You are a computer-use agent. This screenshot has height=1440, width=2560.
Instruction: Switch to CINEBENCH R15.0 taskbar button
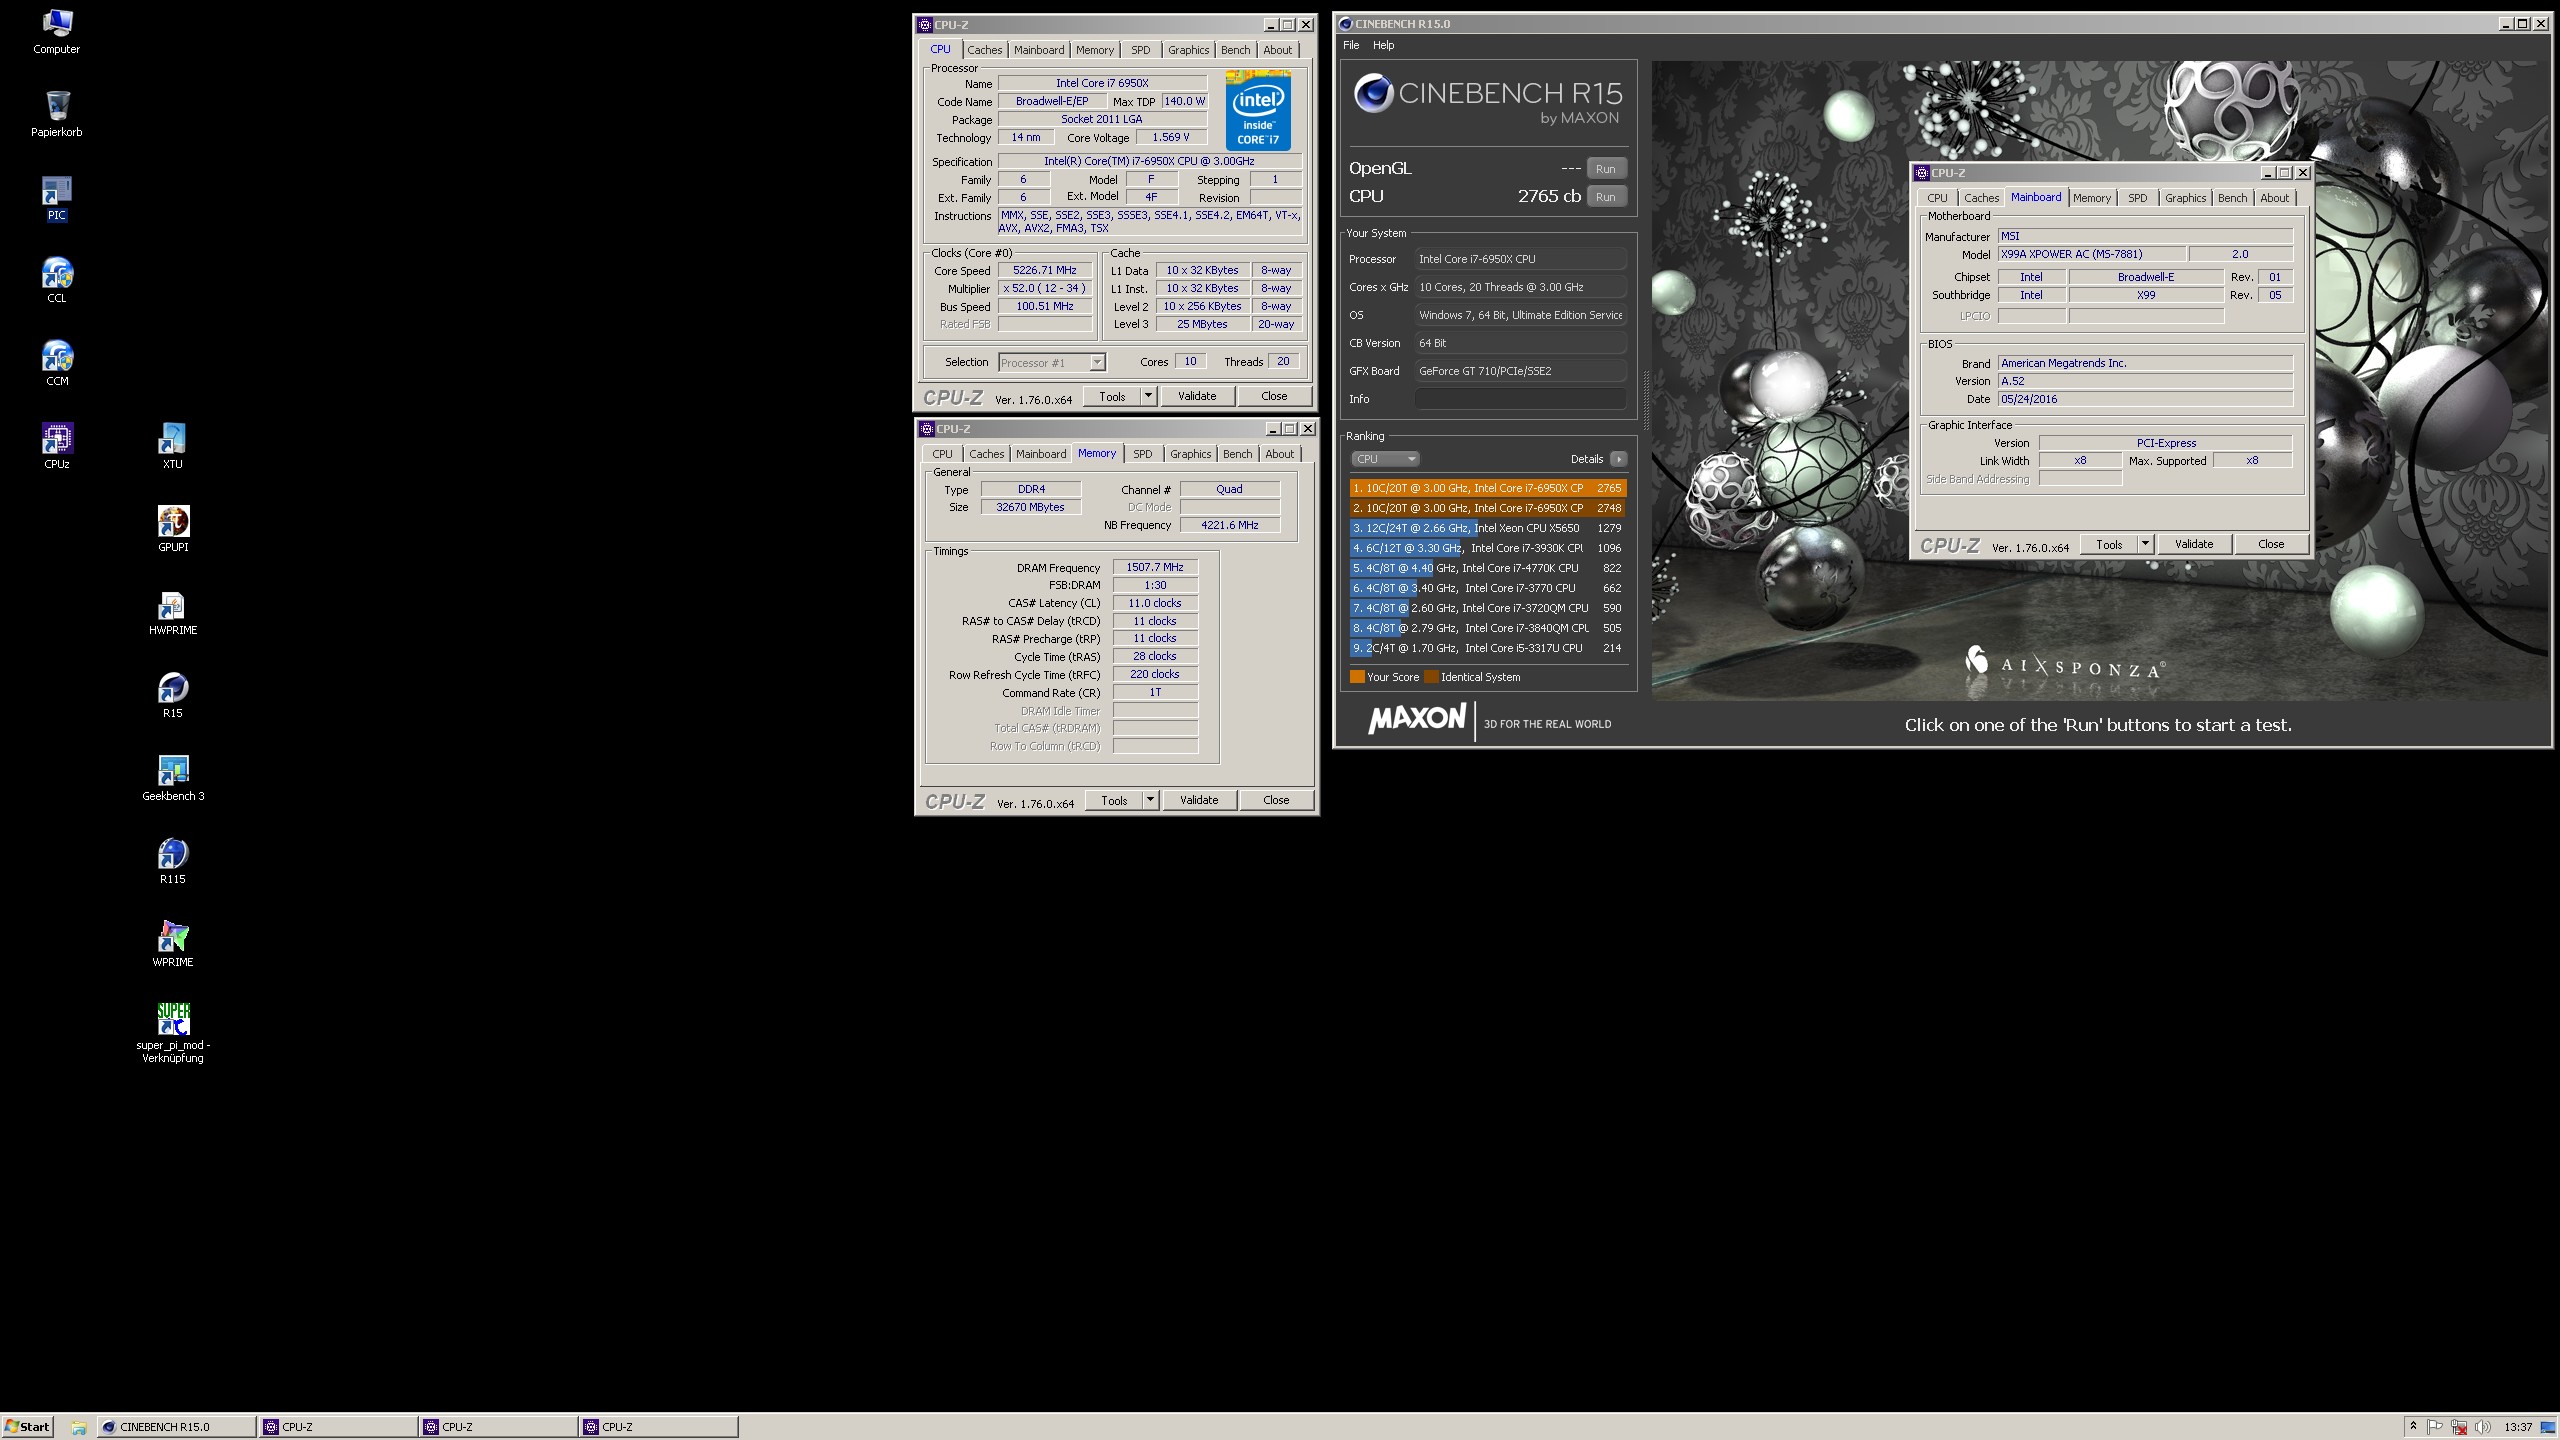pyautogui.click(x=176, y=1427)
